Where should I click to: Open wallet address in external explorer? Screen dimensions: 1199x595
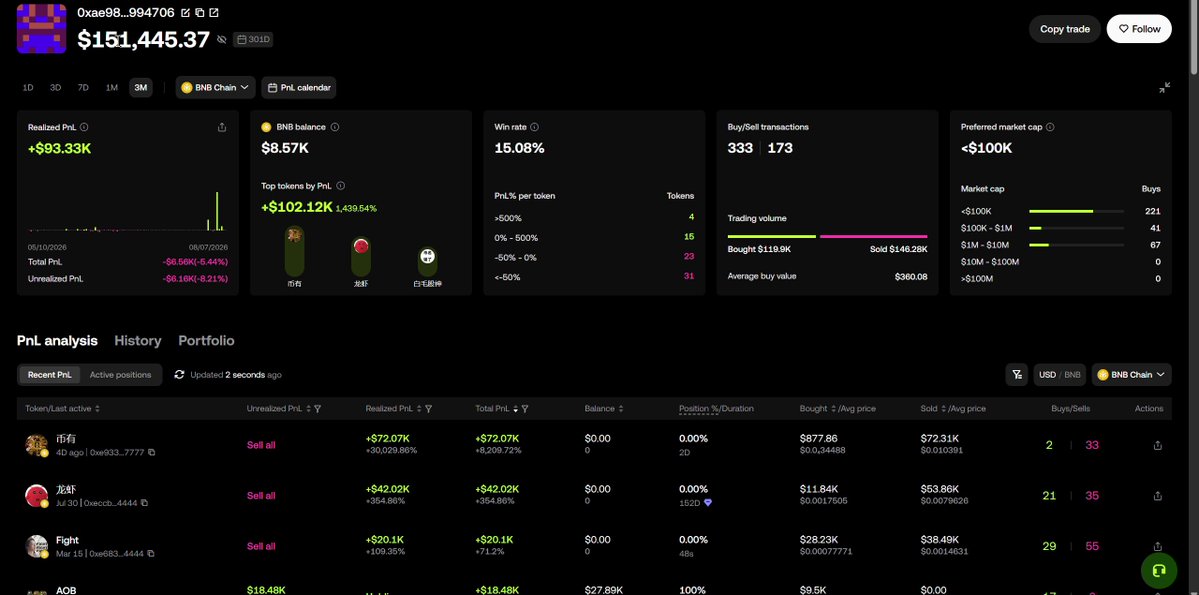213,13
